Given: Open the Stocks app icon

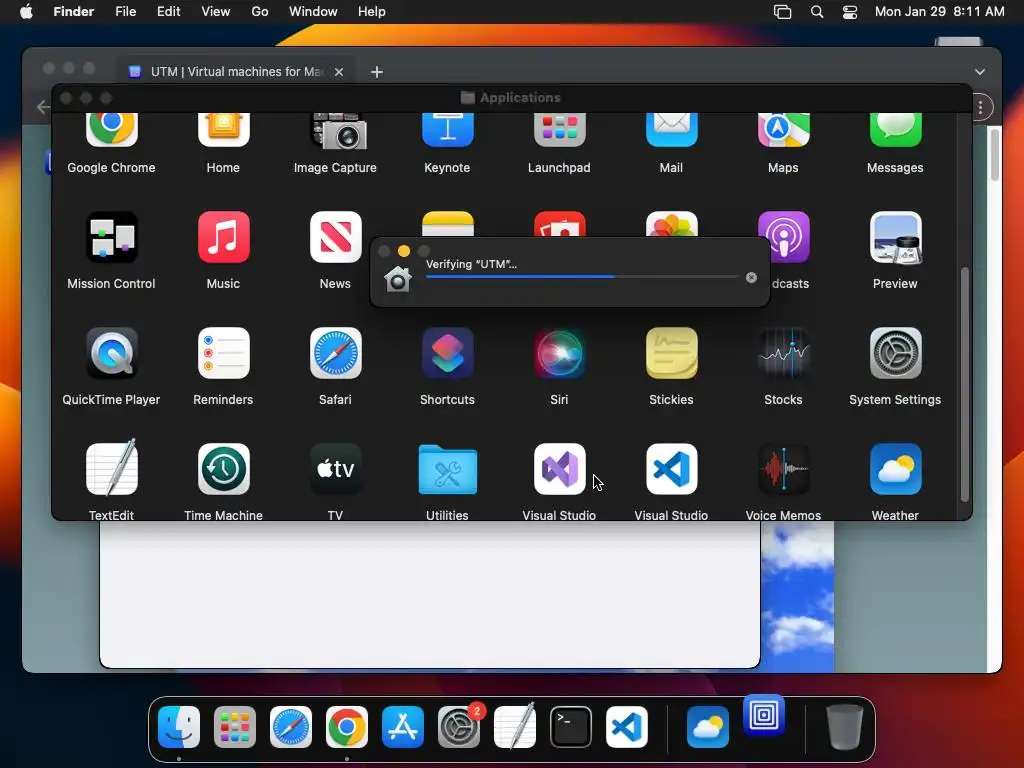Looking at the screenshot, I should coord(784,353).
